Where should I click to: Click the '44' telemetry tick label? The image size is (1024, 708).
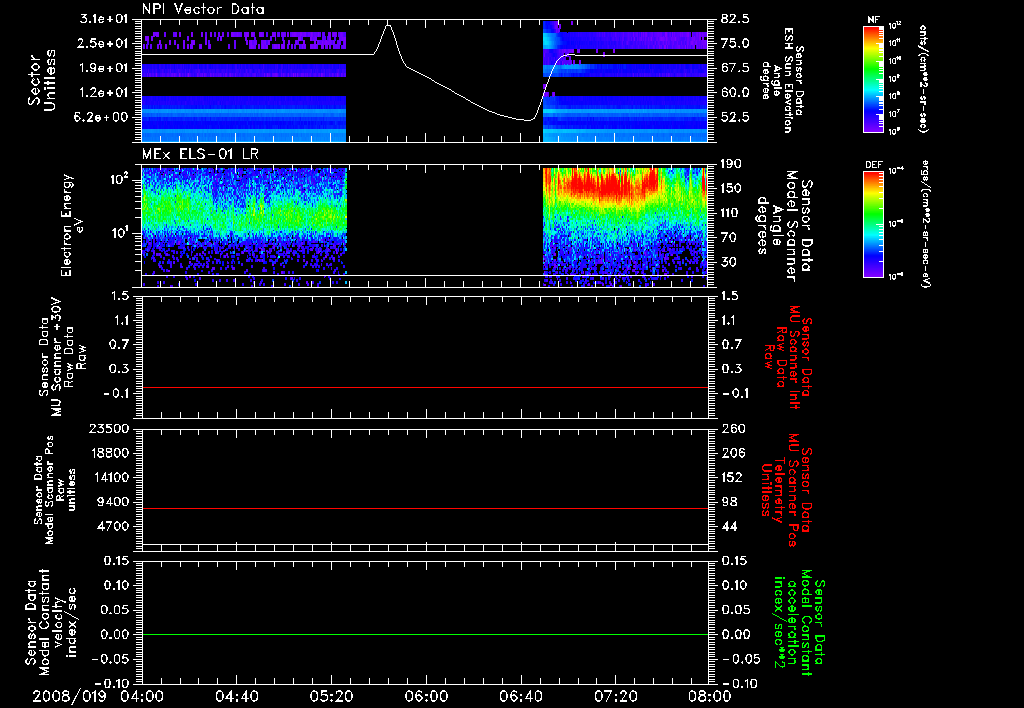(729, 526)
